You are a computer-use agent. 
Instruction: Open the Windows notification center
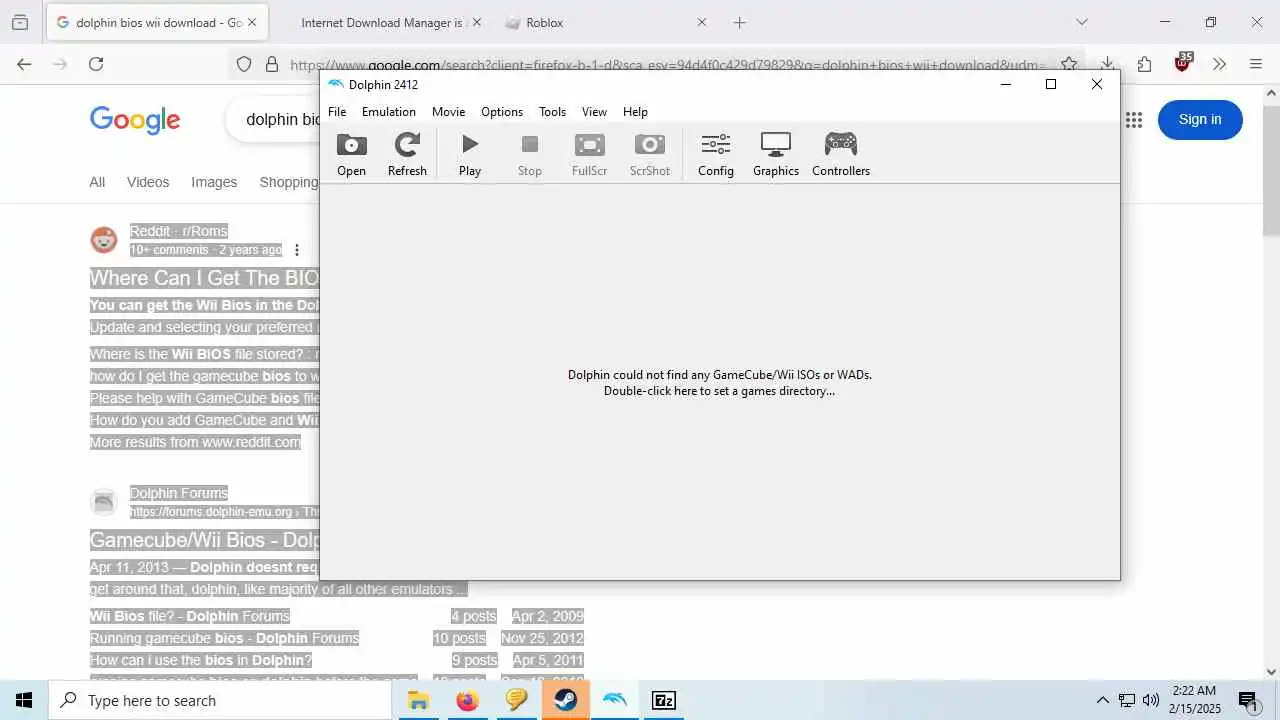click(x=1248, y=700)
